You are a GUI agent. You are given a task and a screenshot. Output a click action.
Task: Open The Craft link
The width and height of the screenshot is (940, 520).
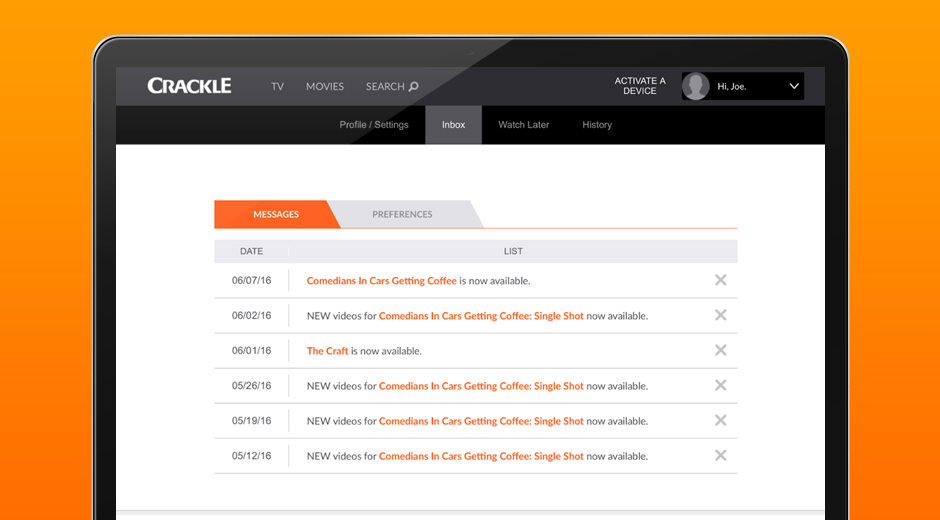tap(327, 351)
